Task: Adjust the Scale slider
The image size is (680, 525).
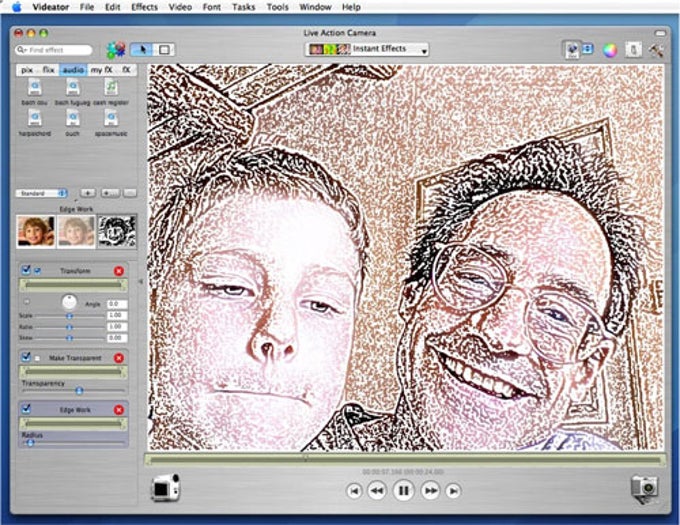Action: (x=70, y=316)
